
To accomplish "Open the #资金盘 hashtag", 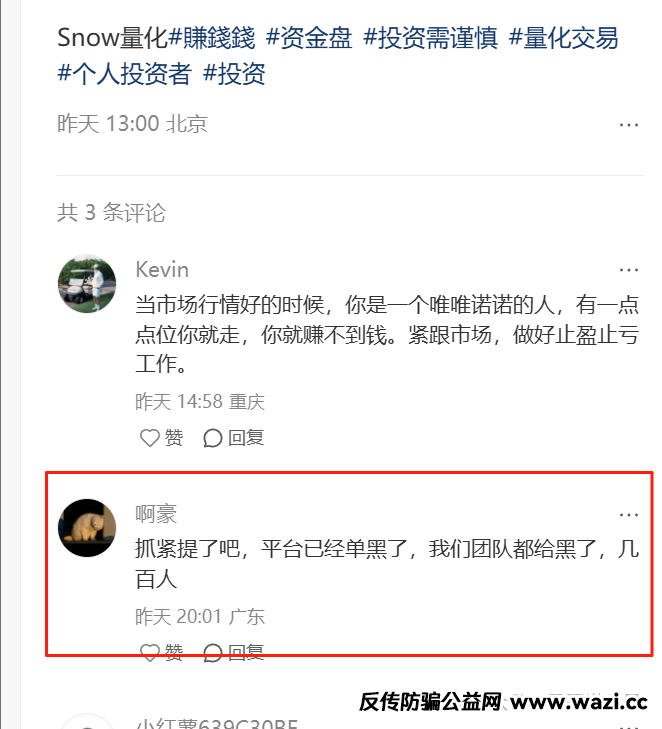I will [309, 38].
